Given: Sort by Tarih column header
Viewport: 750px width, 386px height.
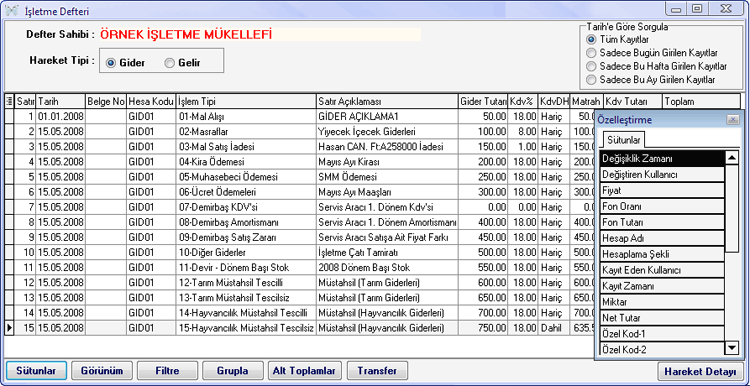Looking at the screenshot, I should point(60,101).
